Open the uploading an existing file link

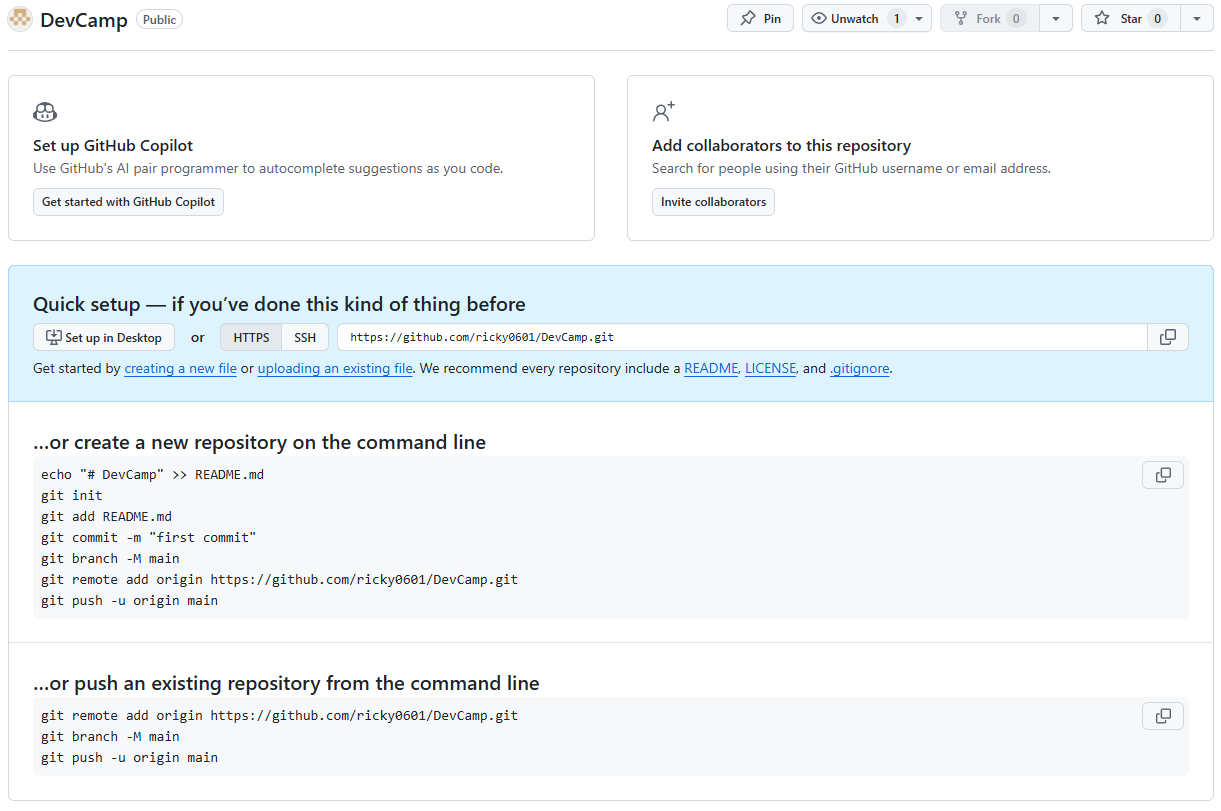pyautogui.click(x=335, y=368)
